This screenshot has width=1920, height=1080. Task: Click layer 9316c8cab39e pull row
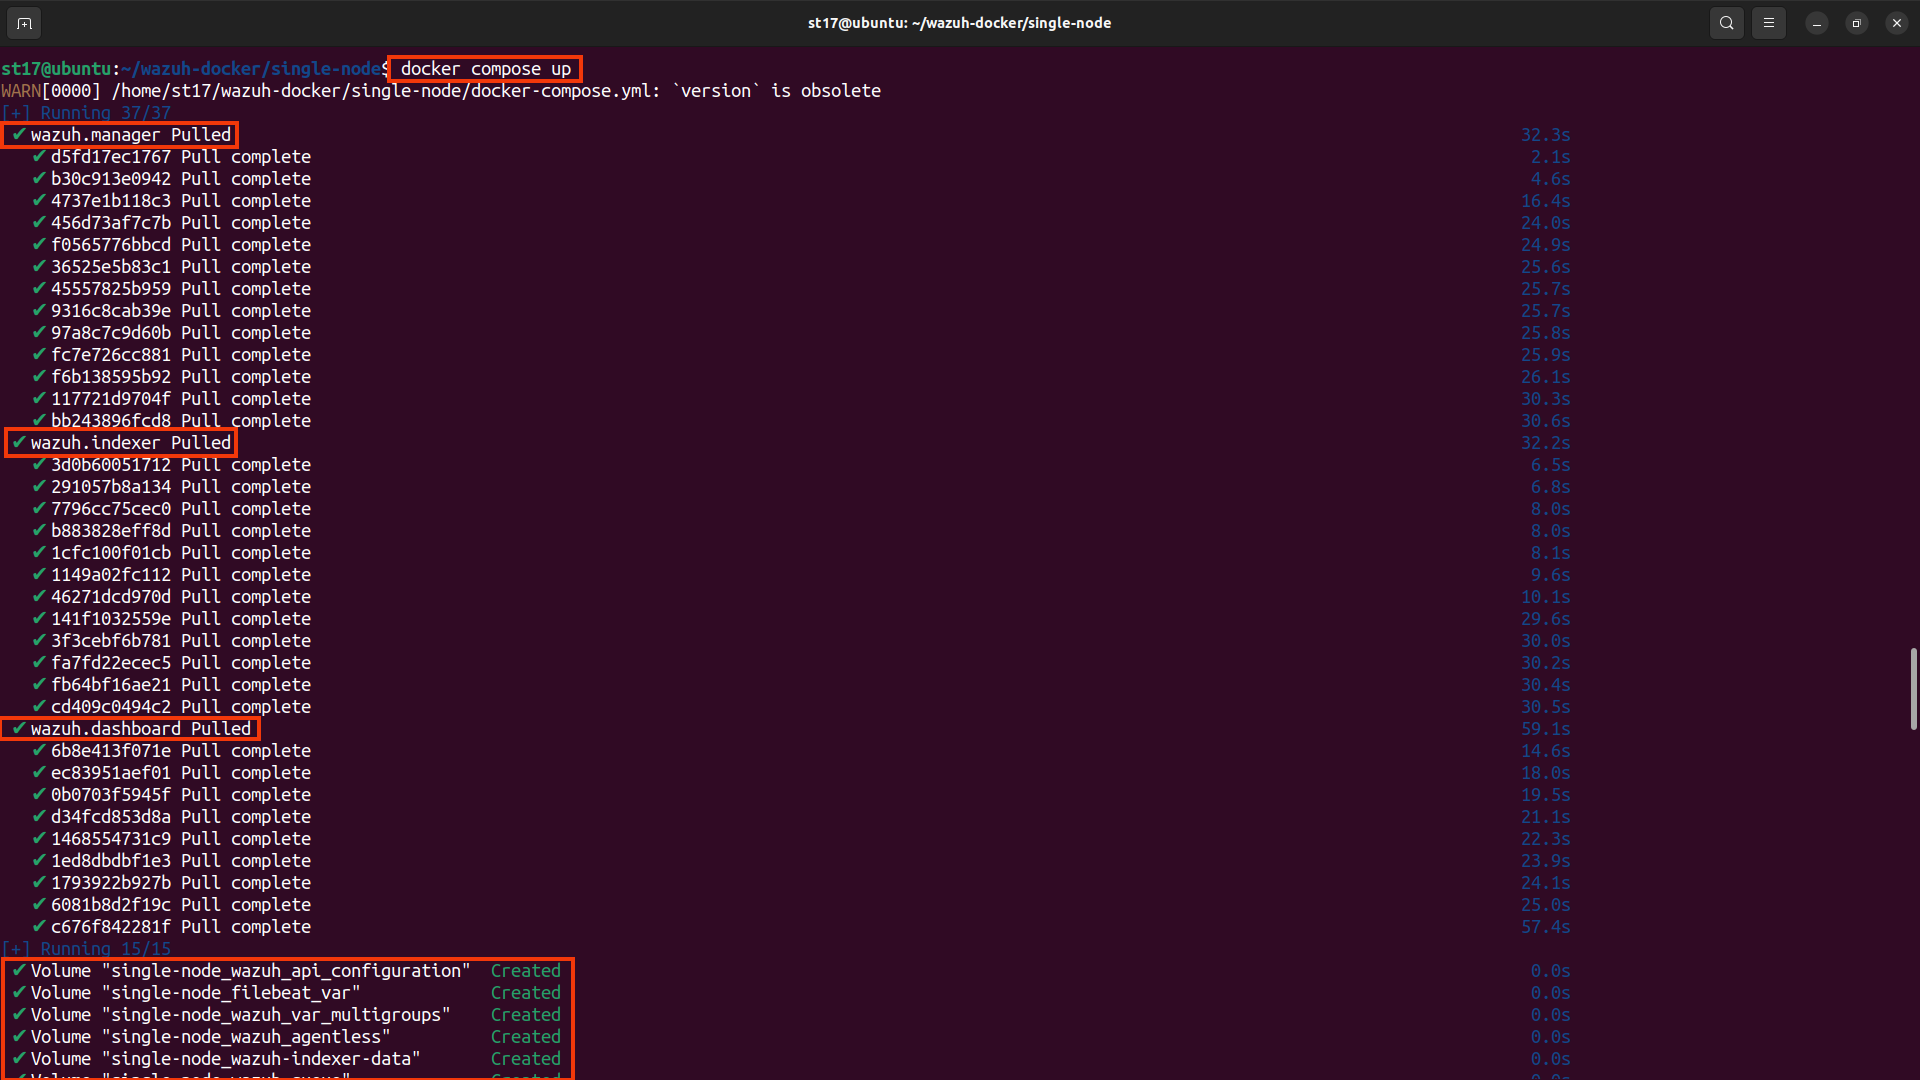pos(171,311)
